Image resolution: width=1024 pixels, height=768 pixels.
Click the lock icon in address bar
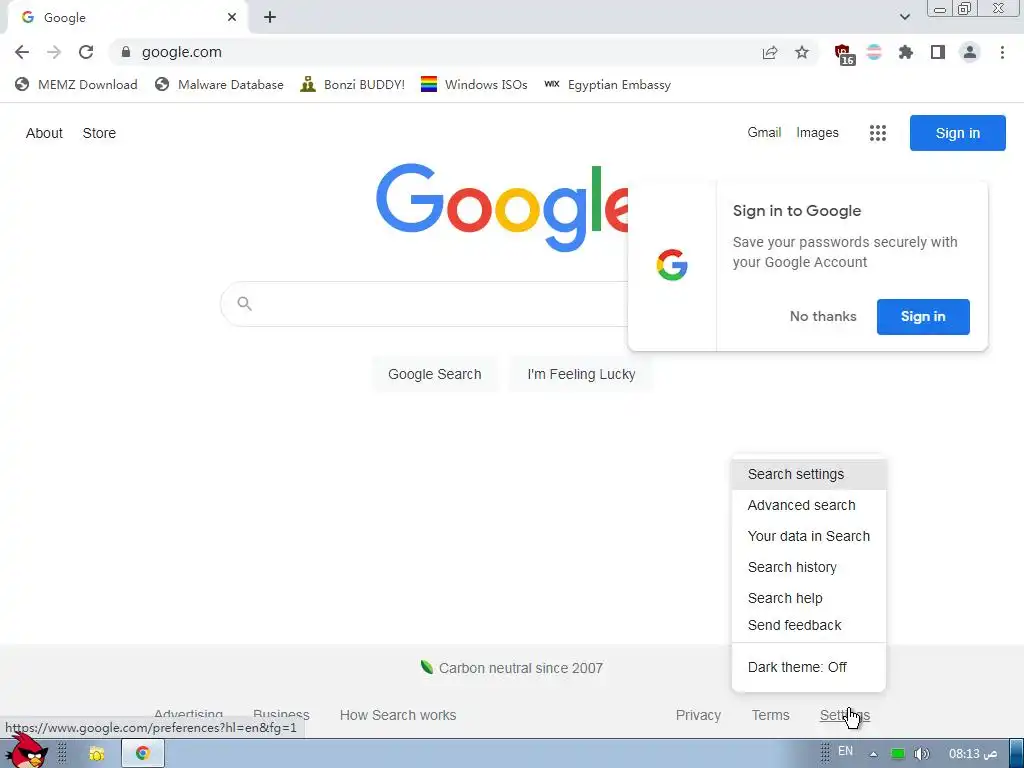click(126, 52)
